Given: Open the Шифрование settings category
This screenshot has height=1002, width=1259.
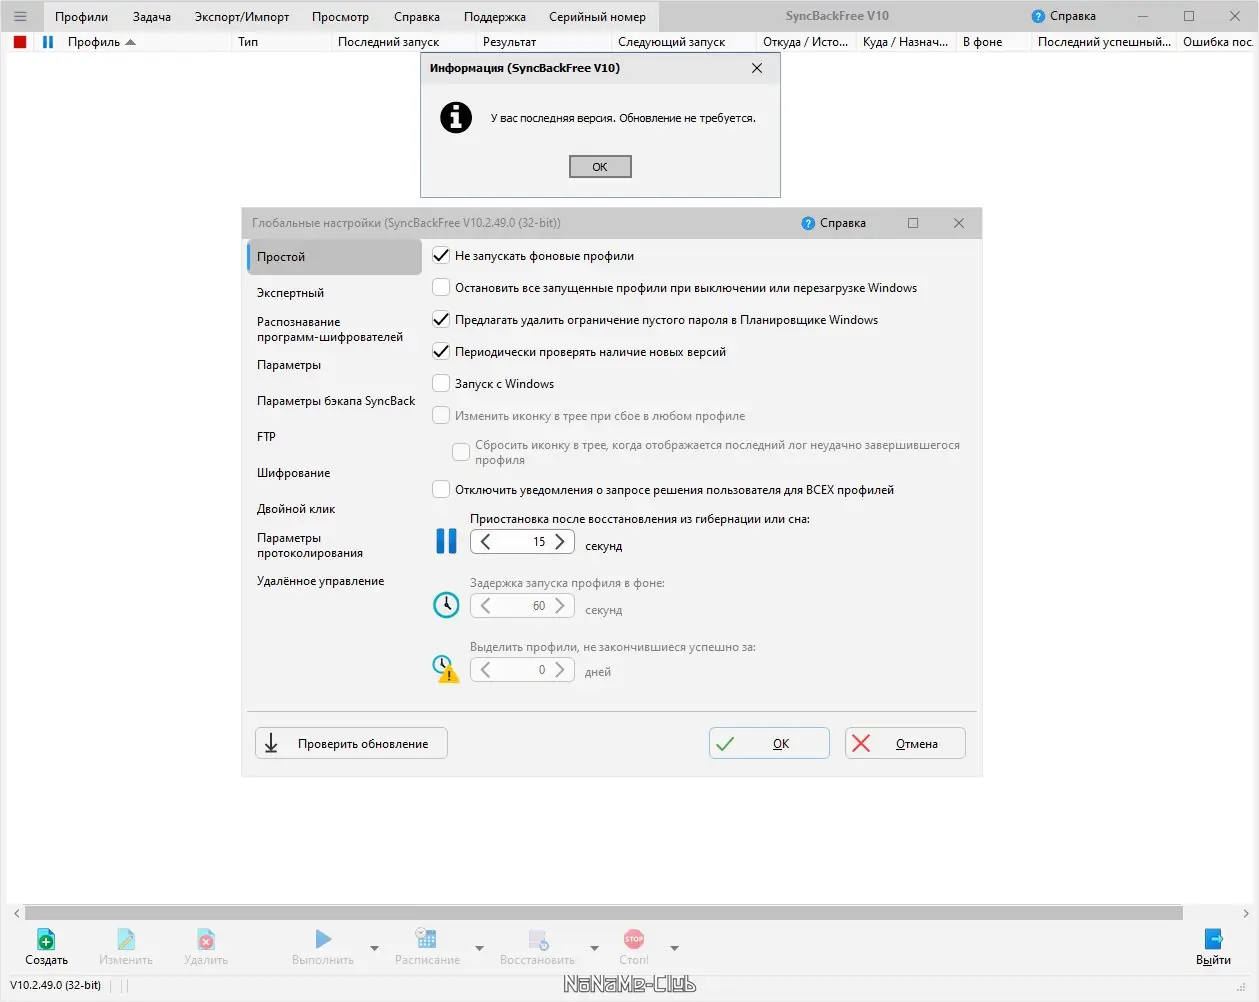Looking at the screenshot, I should click(x=334, y=473).
